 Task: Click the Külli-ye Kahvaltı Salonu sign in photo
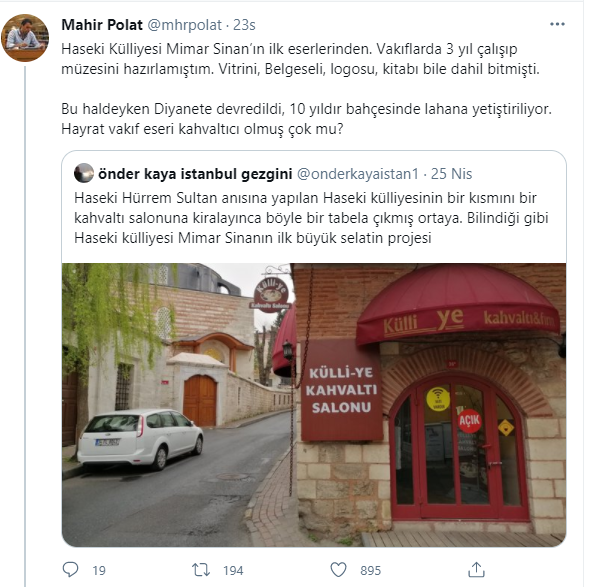tap(341, 390)
